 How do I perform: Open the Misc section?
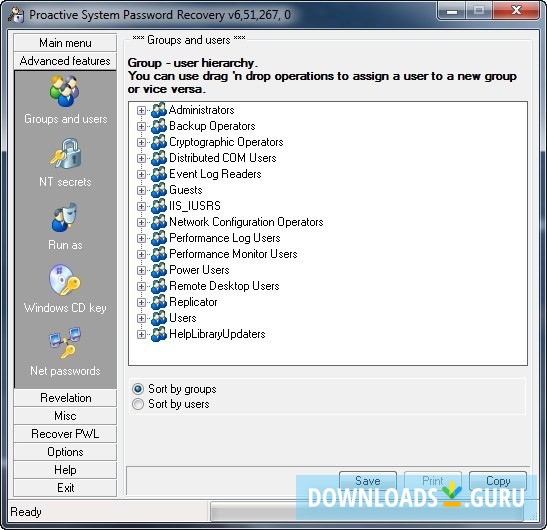click(x=65, y=416)
